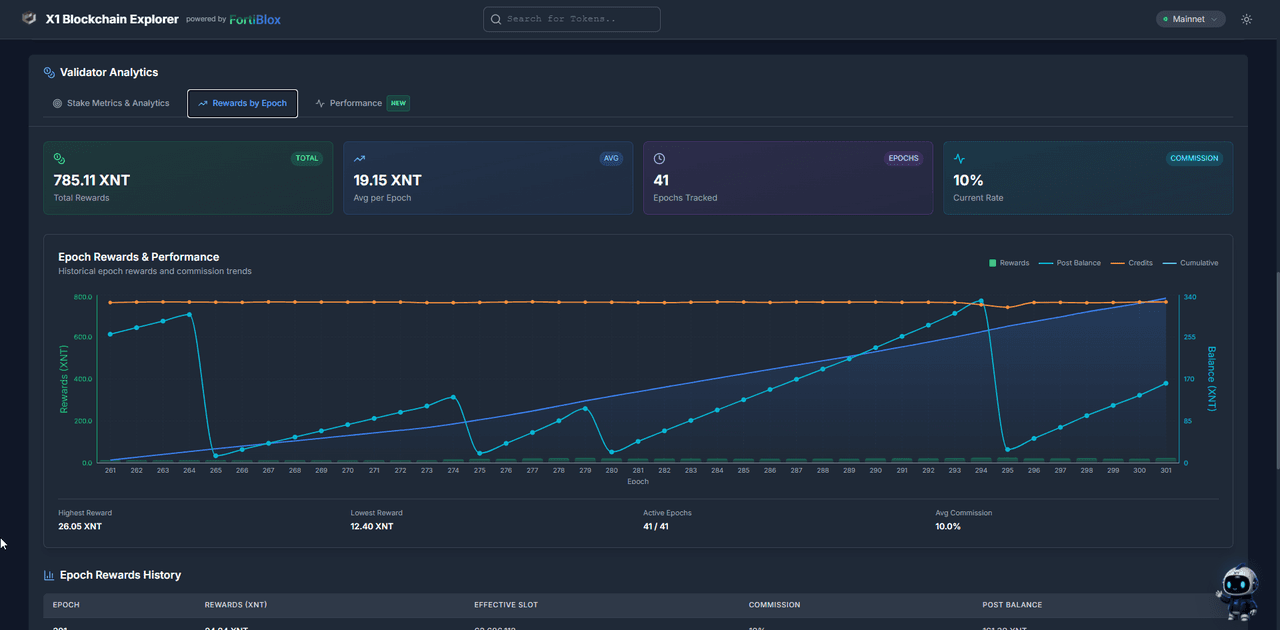Image resolution: width=1280 pixels, height=630 pixels.
Task: Click the 41 epochs tracked value
Action: pyautogui.click(x=661, y=181)
